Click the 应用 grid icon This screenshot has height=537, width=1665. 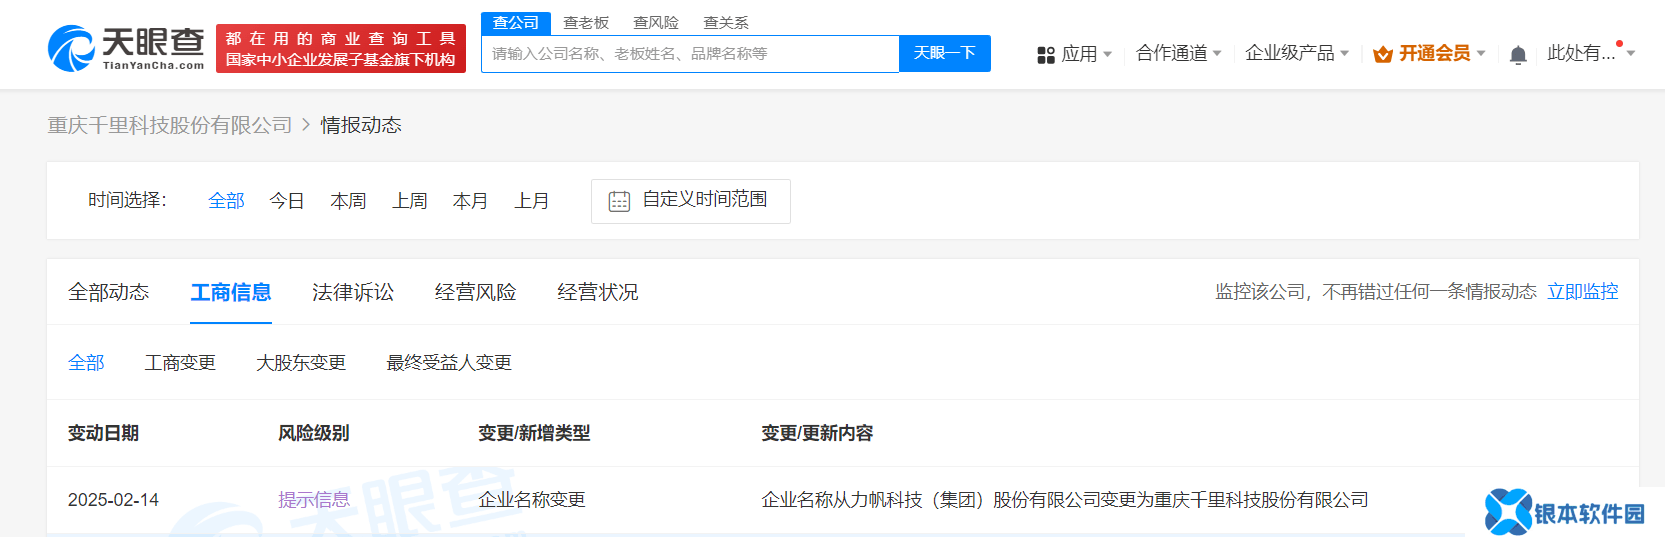pos(1046,55)
